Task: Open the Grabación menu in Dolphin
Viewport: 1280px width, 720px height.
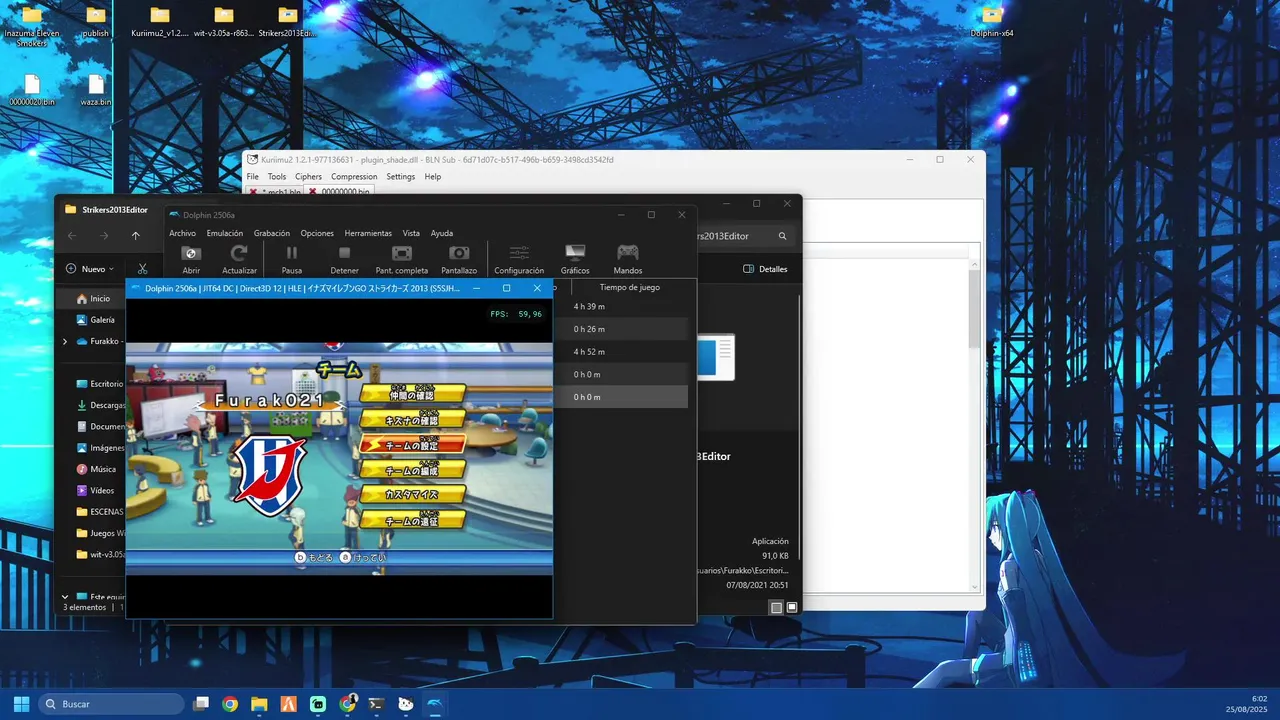Action: [272, 233]
